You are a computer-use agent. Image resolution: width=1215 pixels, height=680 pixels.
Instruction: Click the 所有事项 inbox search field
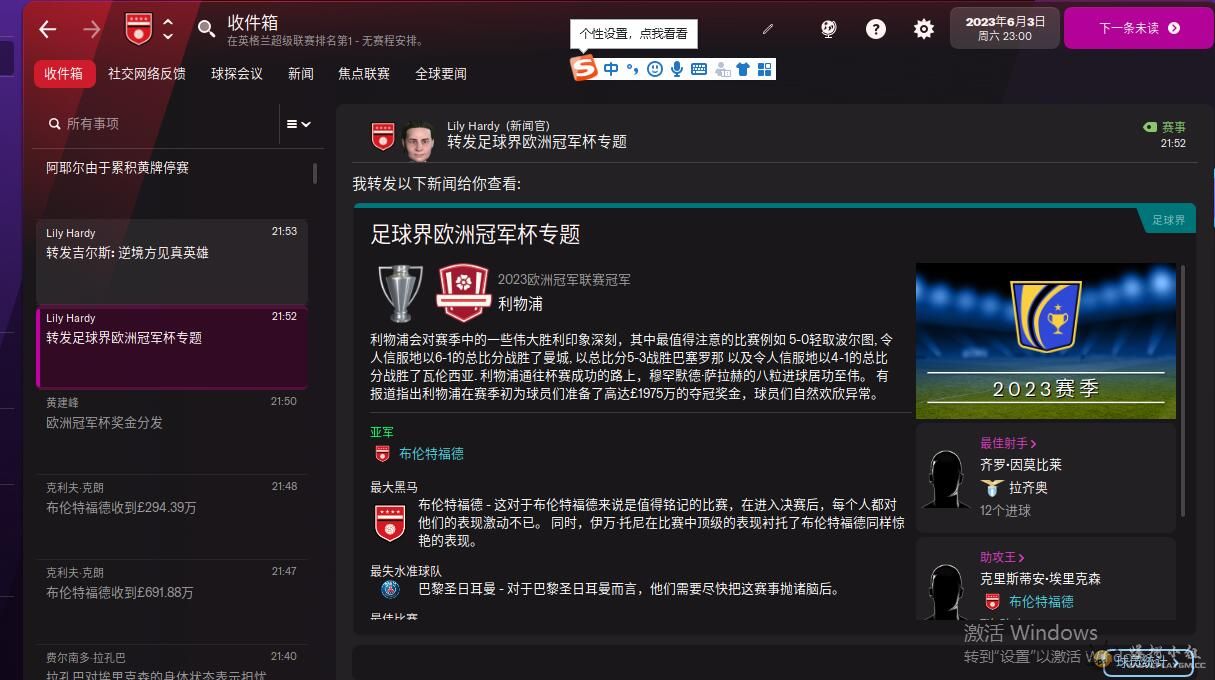tap(160, 124)
